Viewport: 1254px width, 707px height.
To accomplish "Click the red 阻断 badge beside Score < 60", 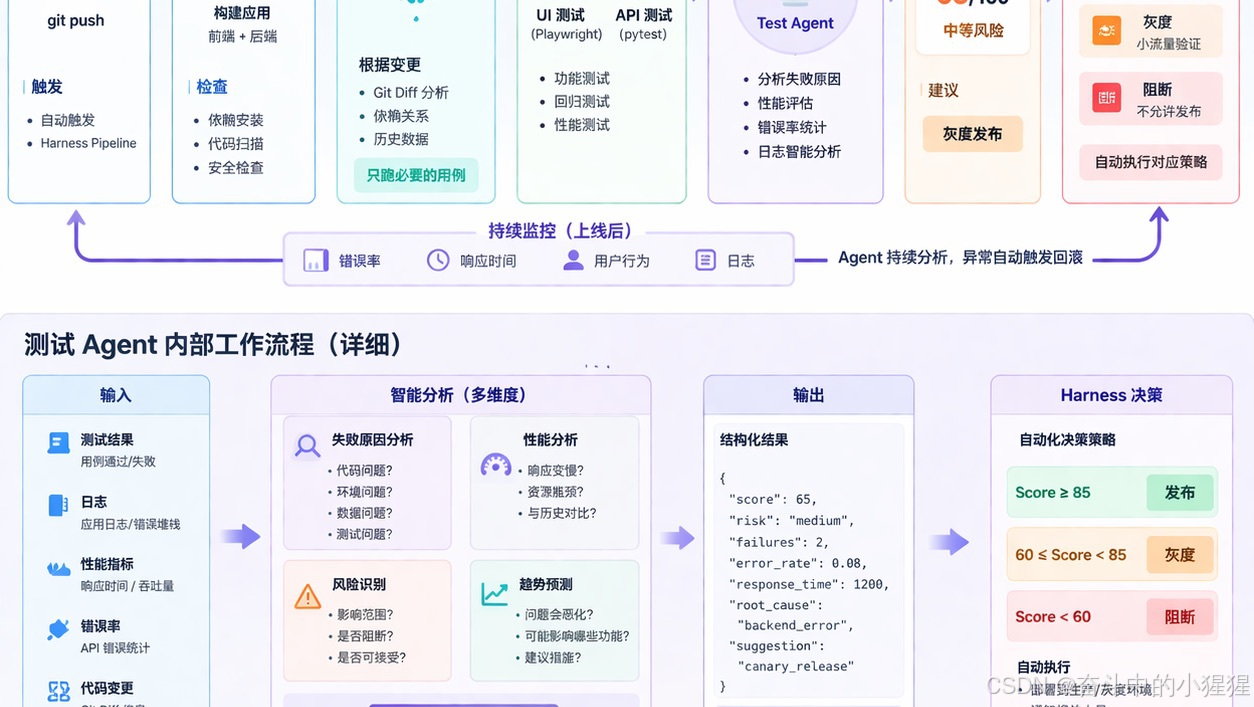I will [1180, 617].
